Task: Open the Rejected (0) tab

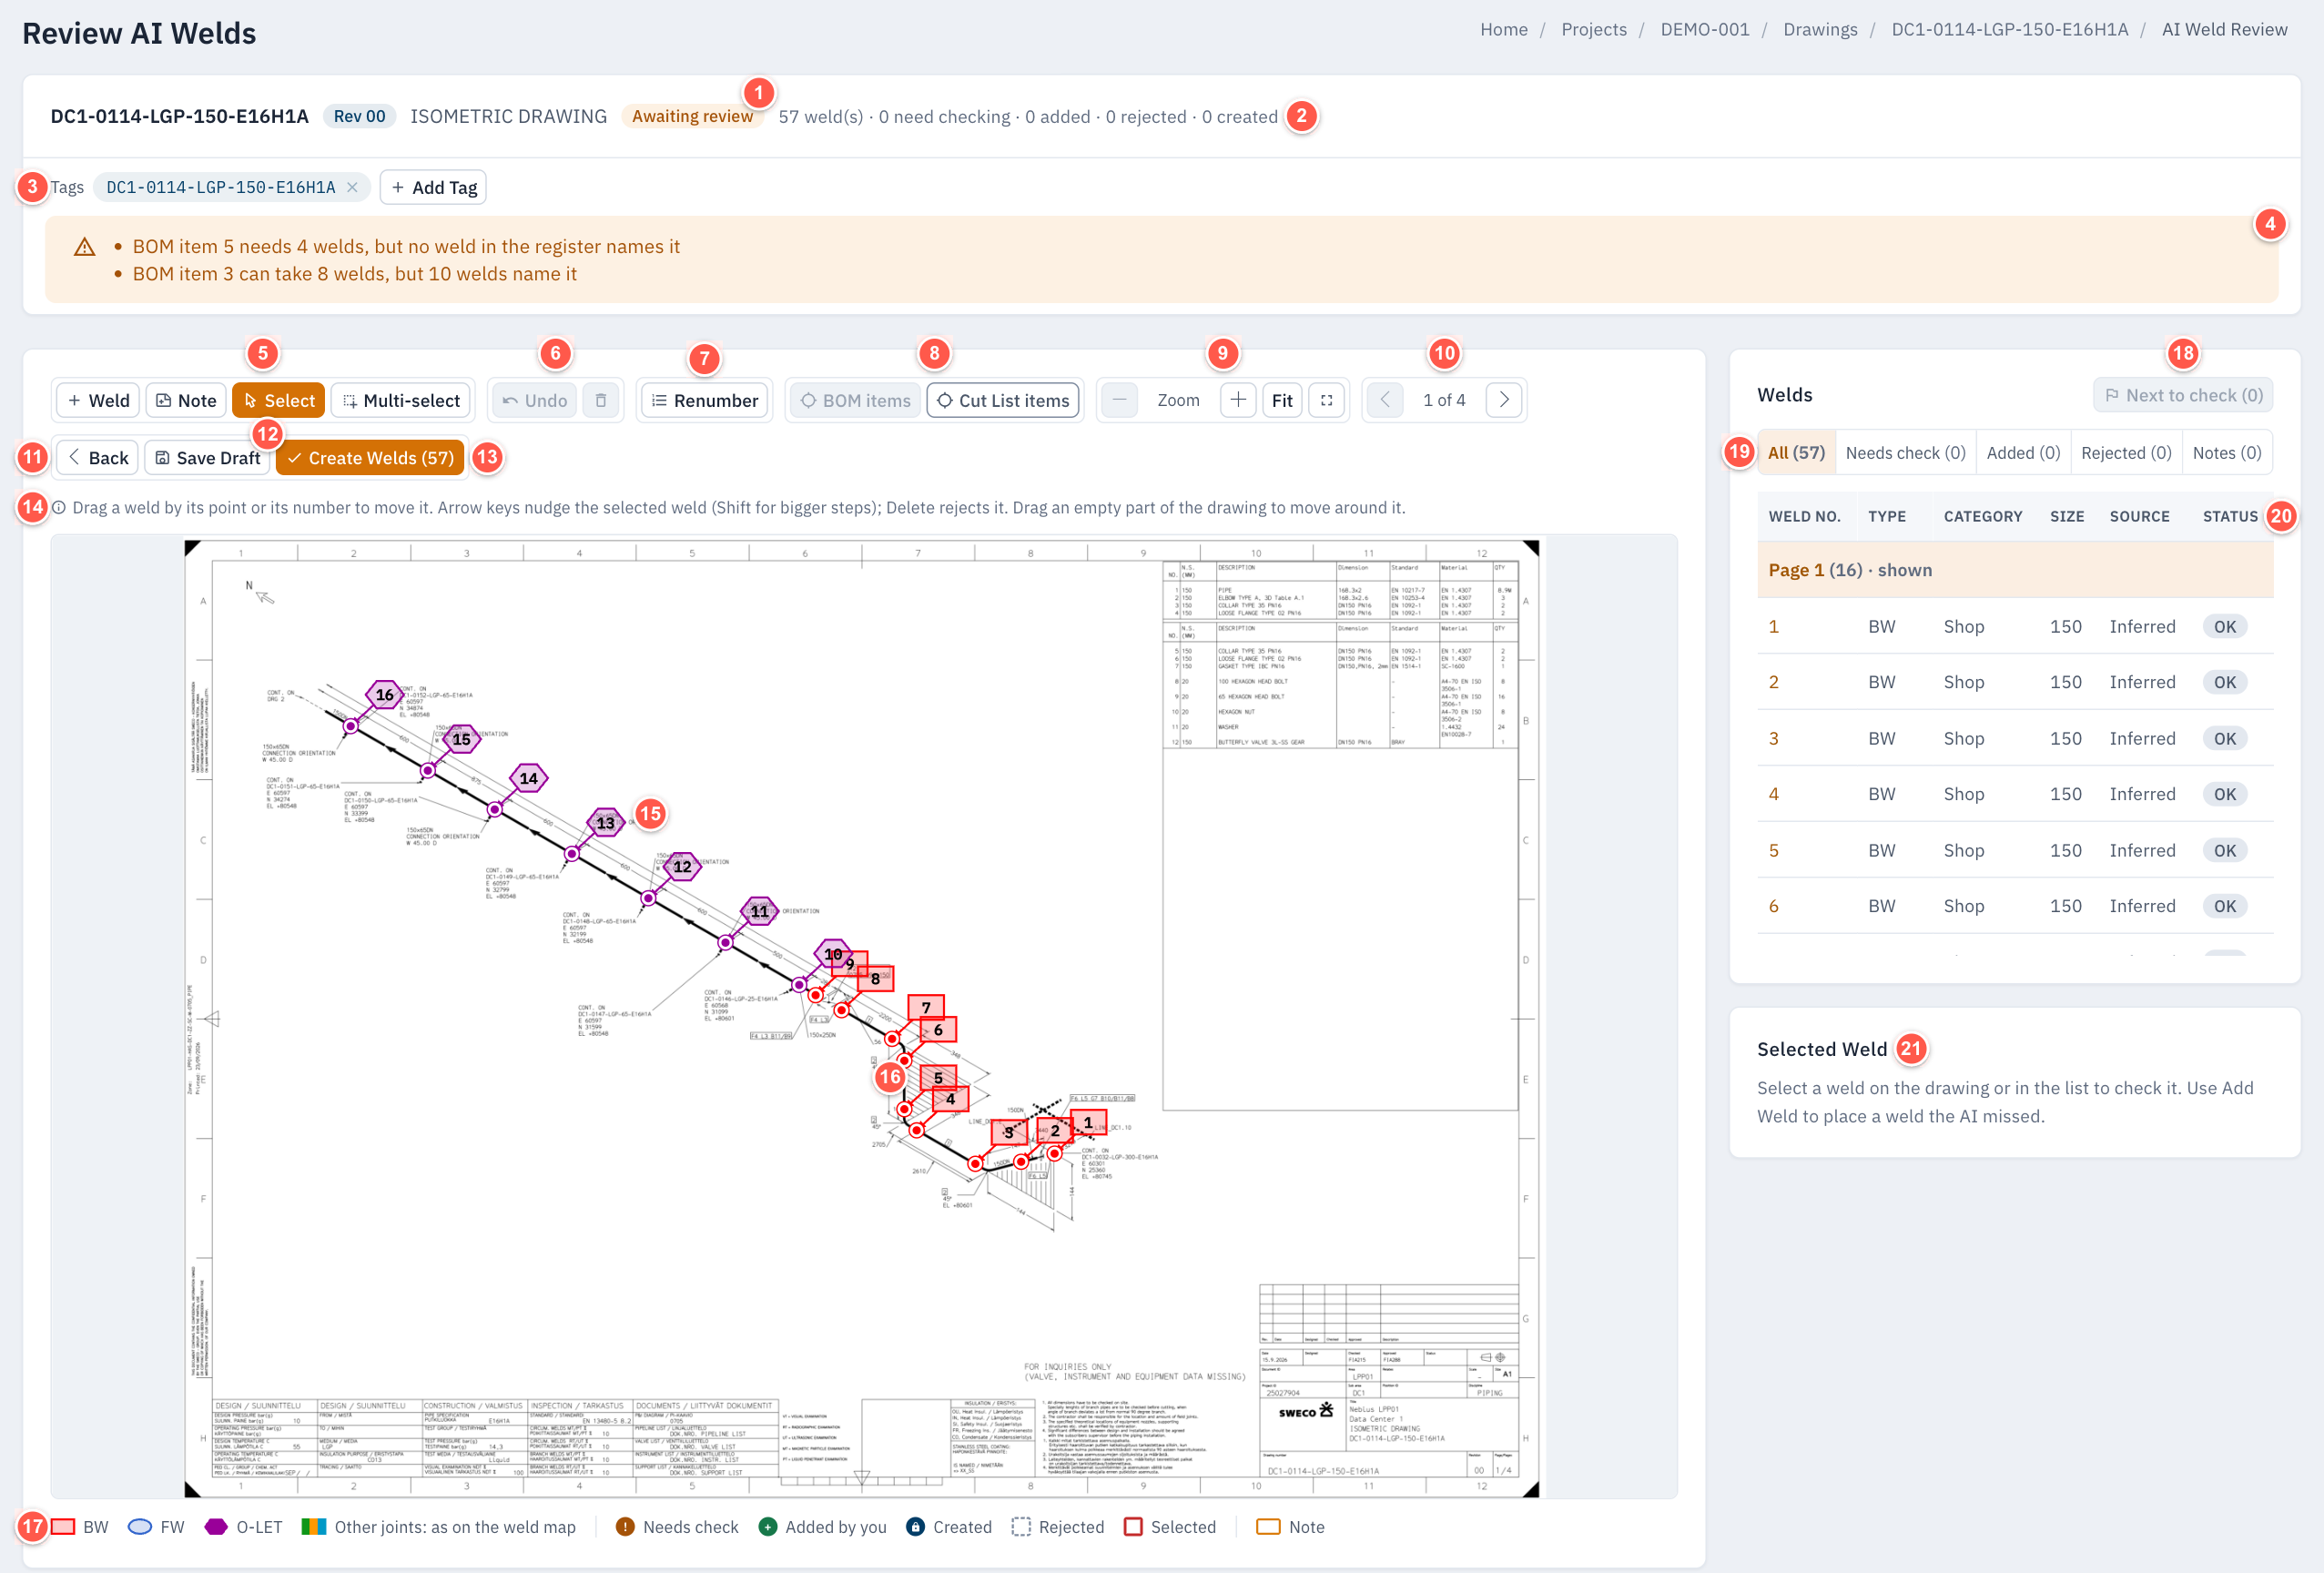Action: coord(2126,453)
